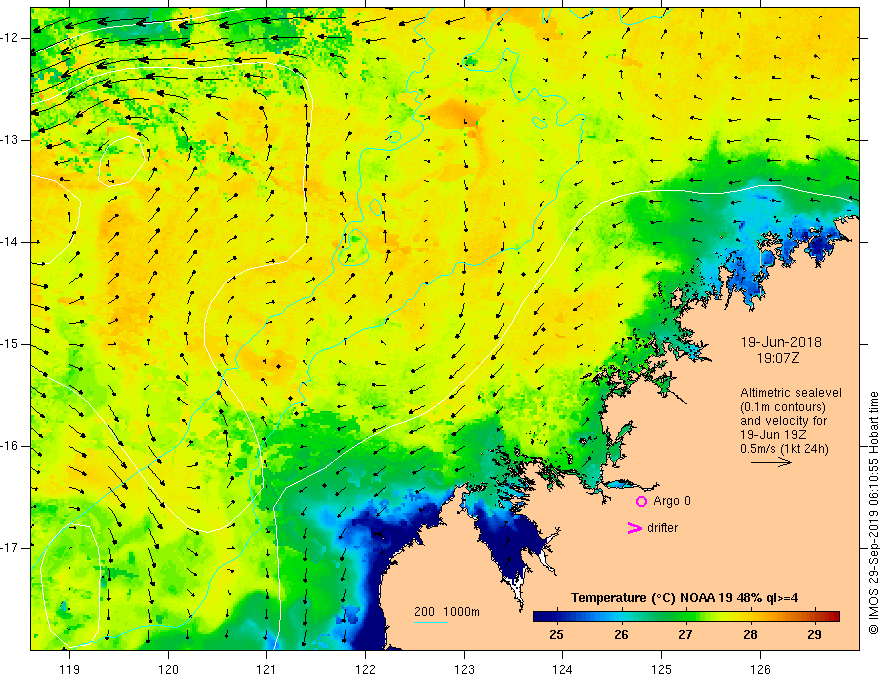Click the -13 latitude axis label
880x680 pixels.
pyautogui.click(x=10, y=140)
